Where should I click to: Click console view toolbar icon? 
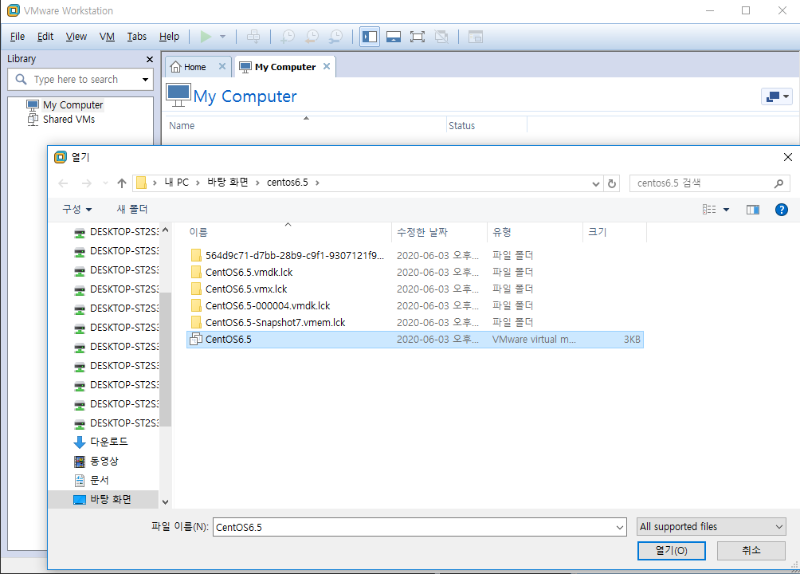(476, 37)
